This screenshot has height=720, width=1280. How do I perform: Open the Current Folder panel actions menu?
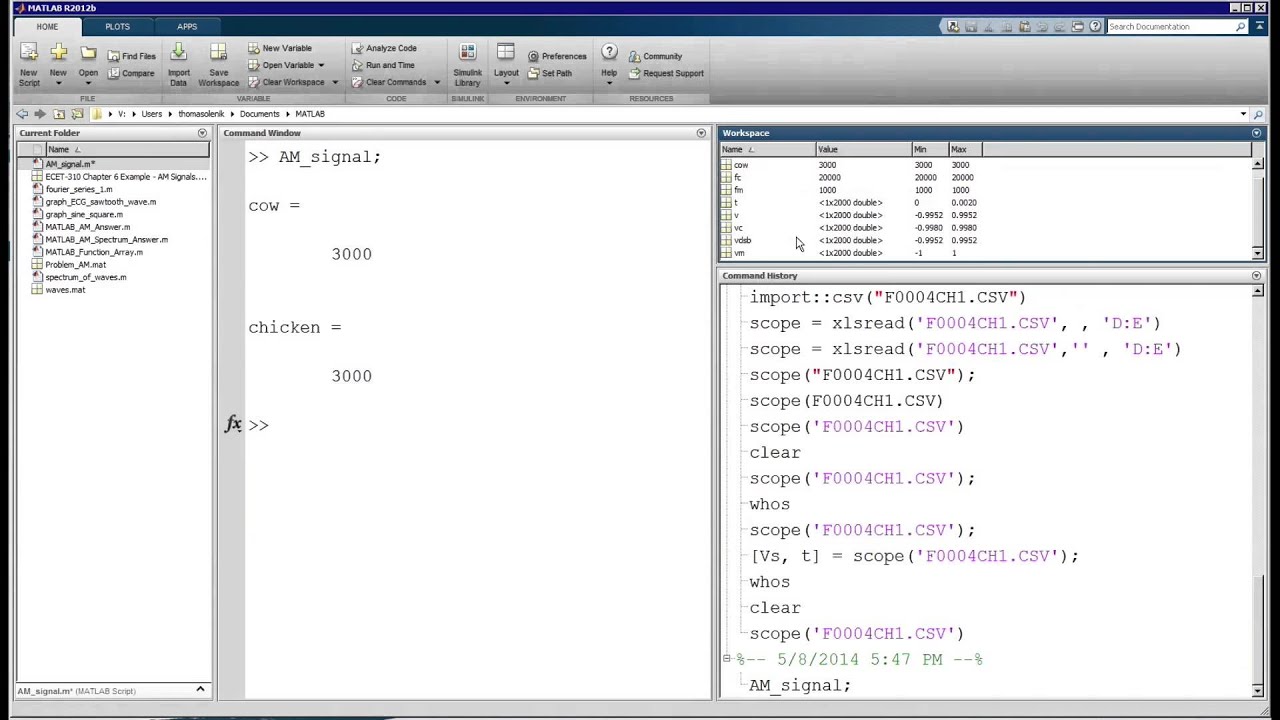point(202,133)
